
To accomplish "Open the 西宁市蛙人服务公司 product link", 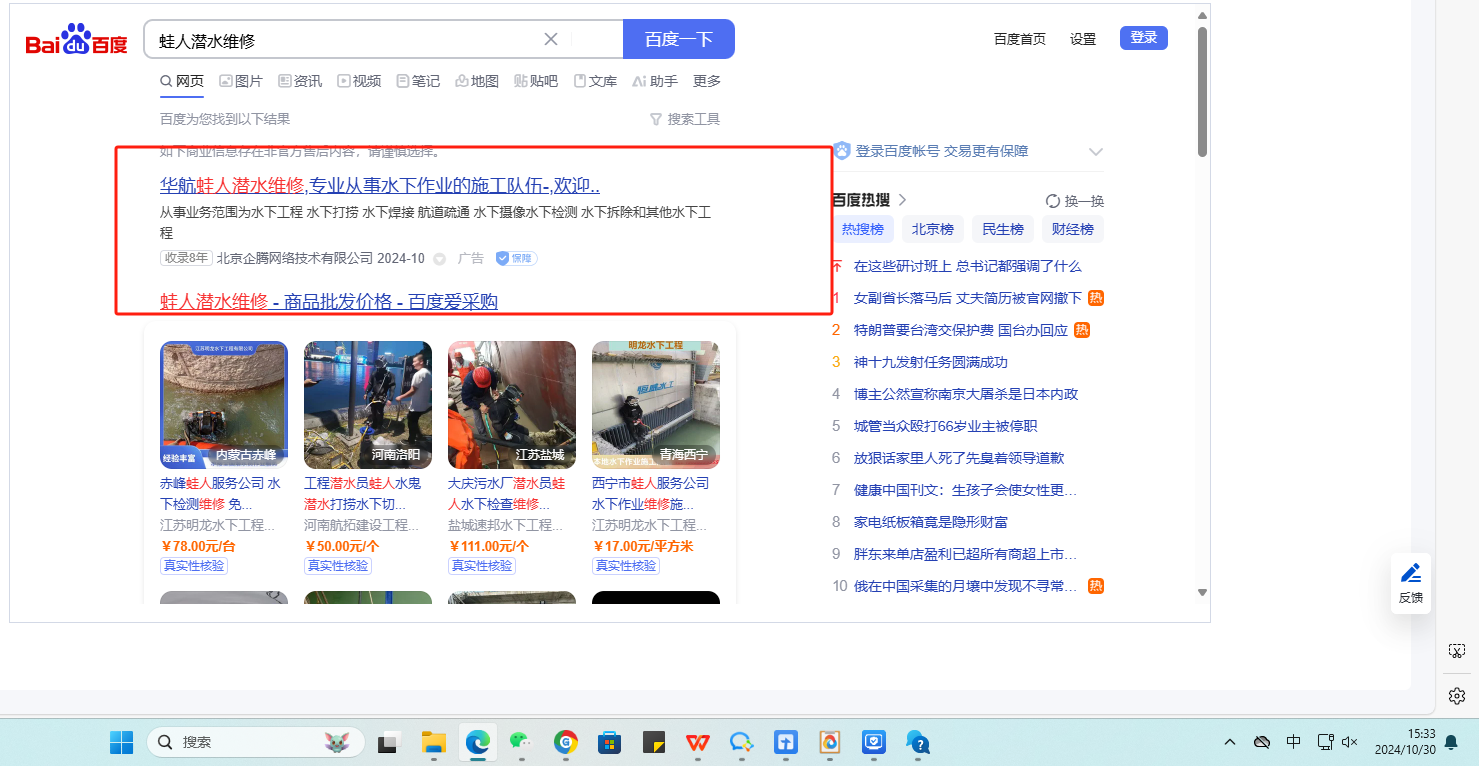I will tap(652, 493).
